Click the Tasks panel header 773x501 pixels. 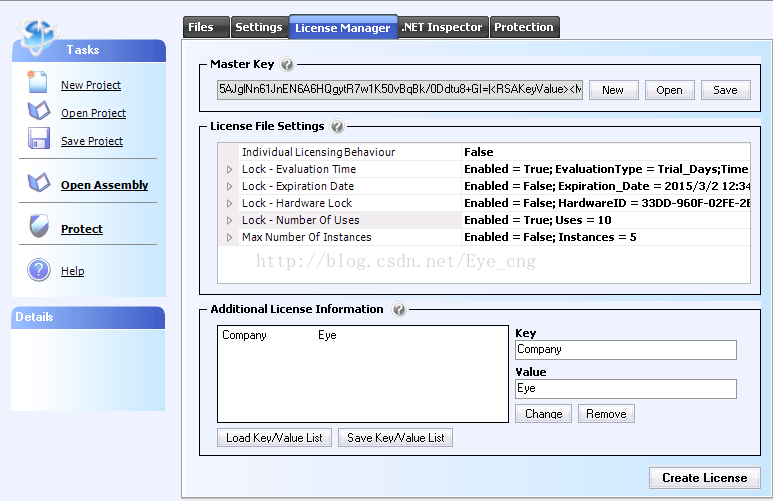[x=89, y=50]
